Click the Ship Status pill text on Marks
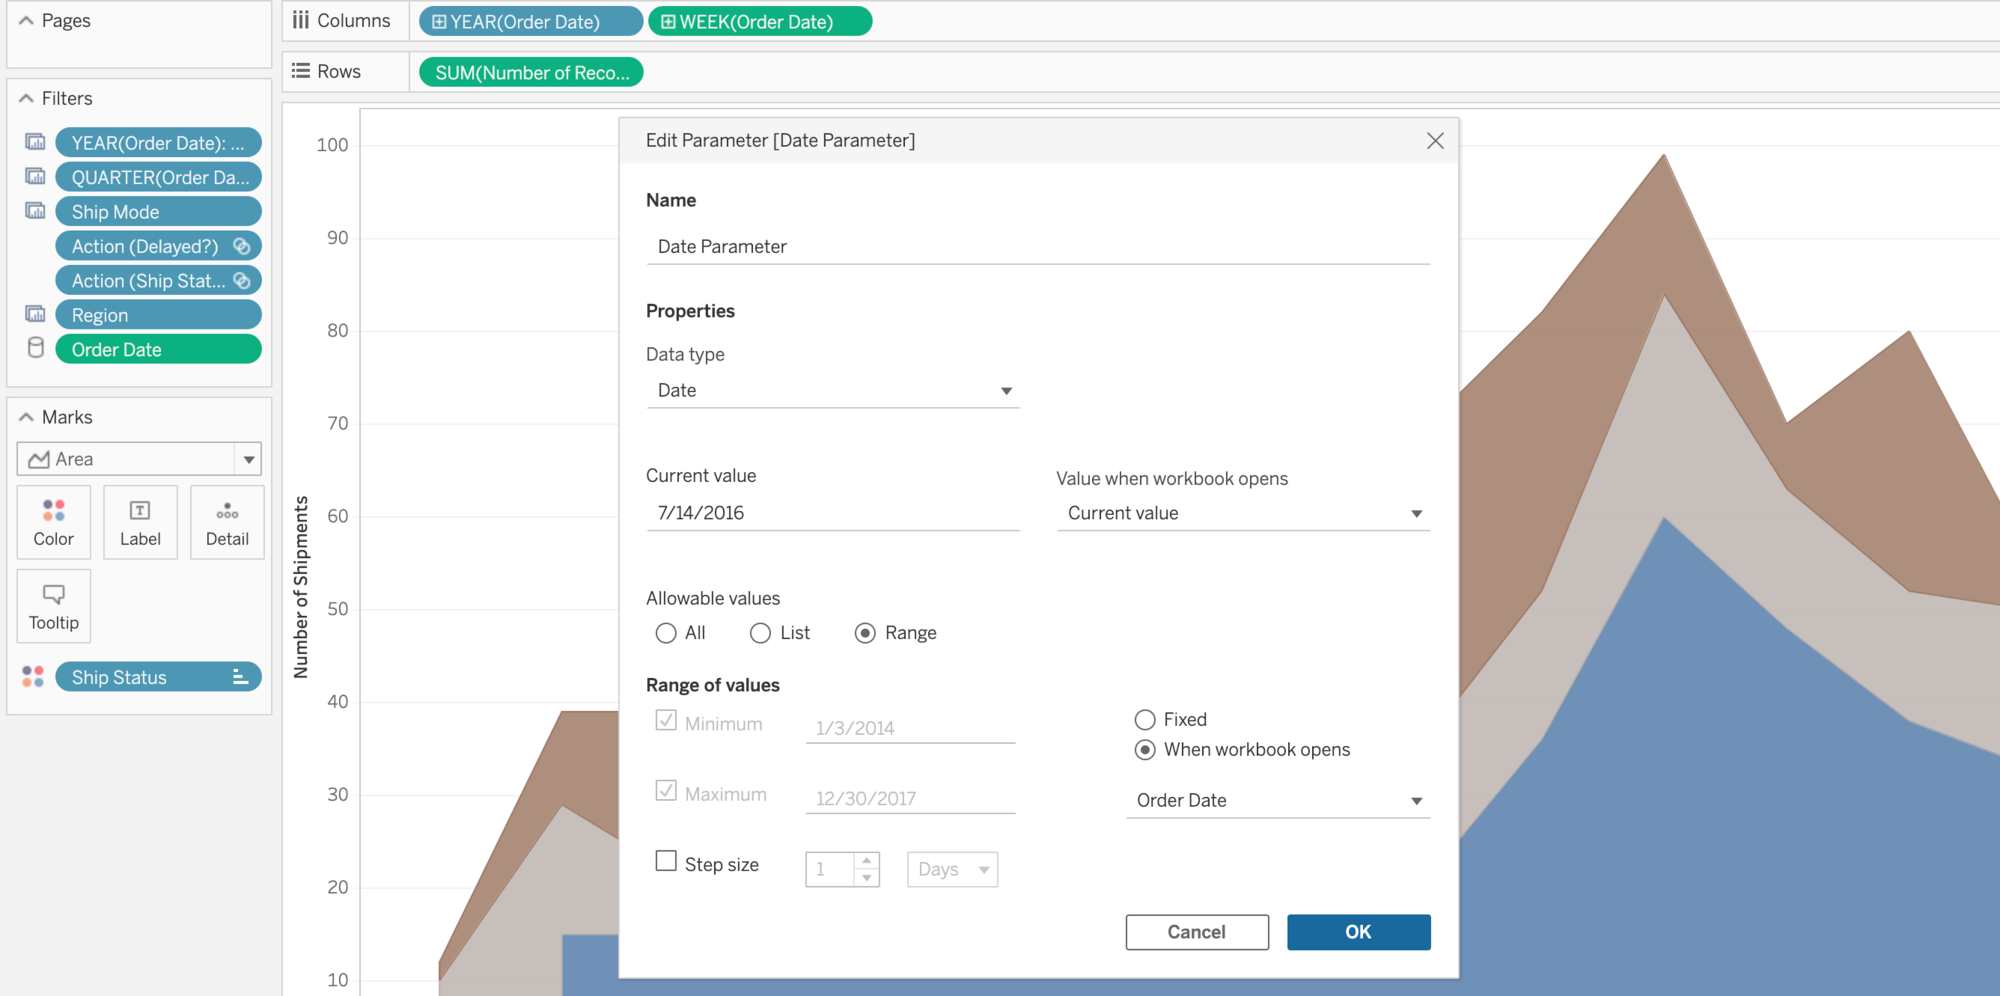2000x996 pixels. click(119, 677)
